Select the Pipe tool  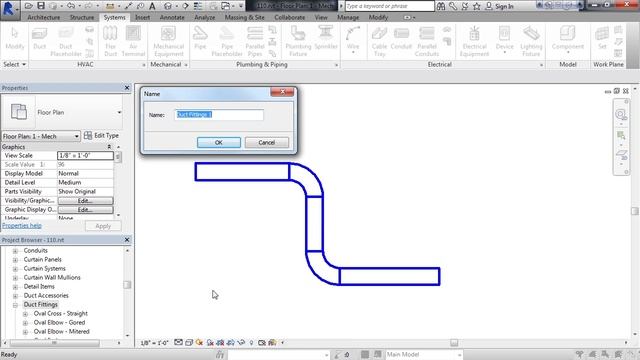[x=200, y=39]
